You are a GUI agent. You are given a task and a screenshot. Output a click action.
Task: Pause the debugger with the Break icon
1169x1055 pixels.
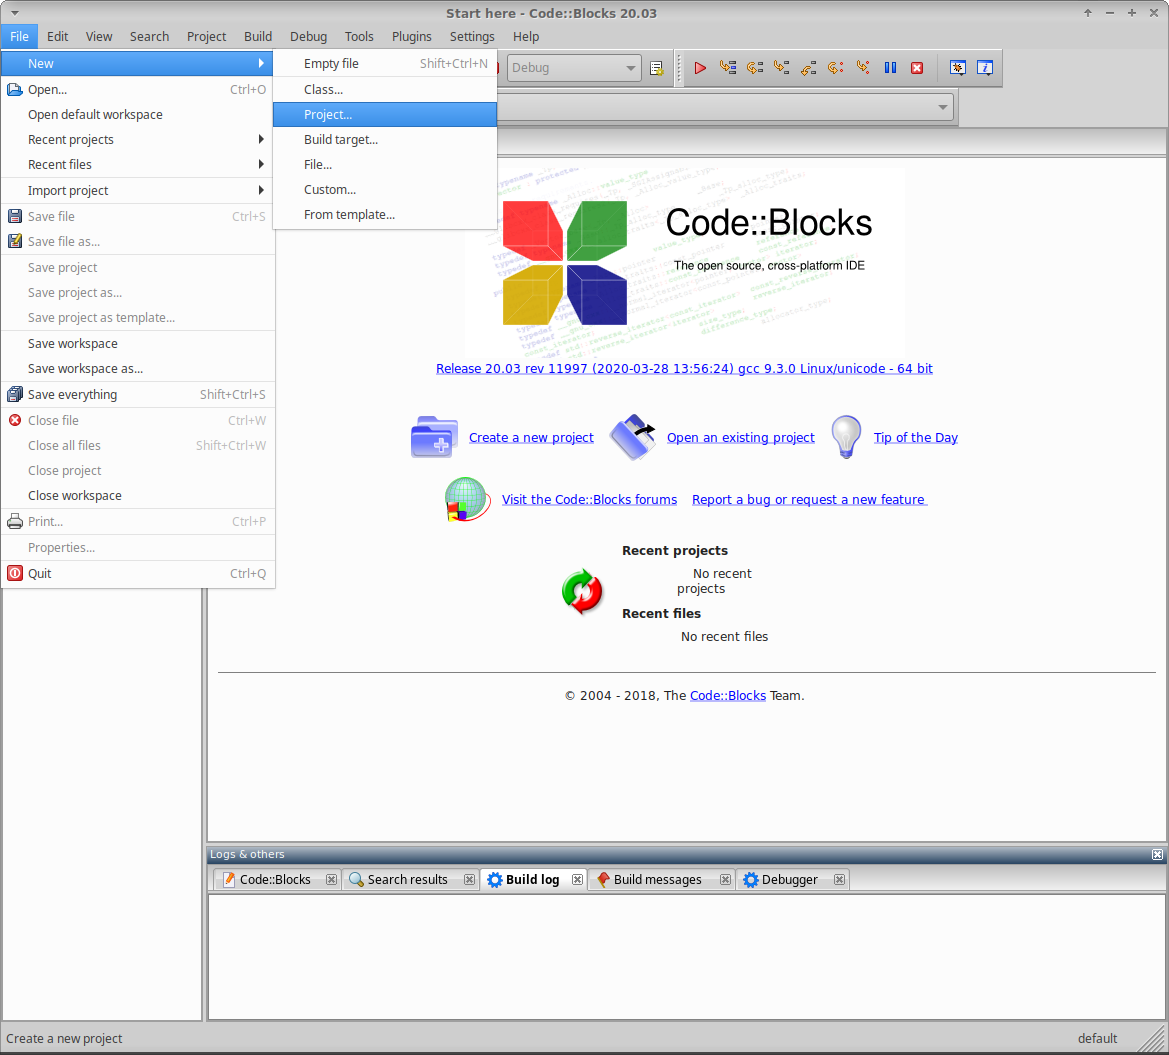tap(889, 67)
